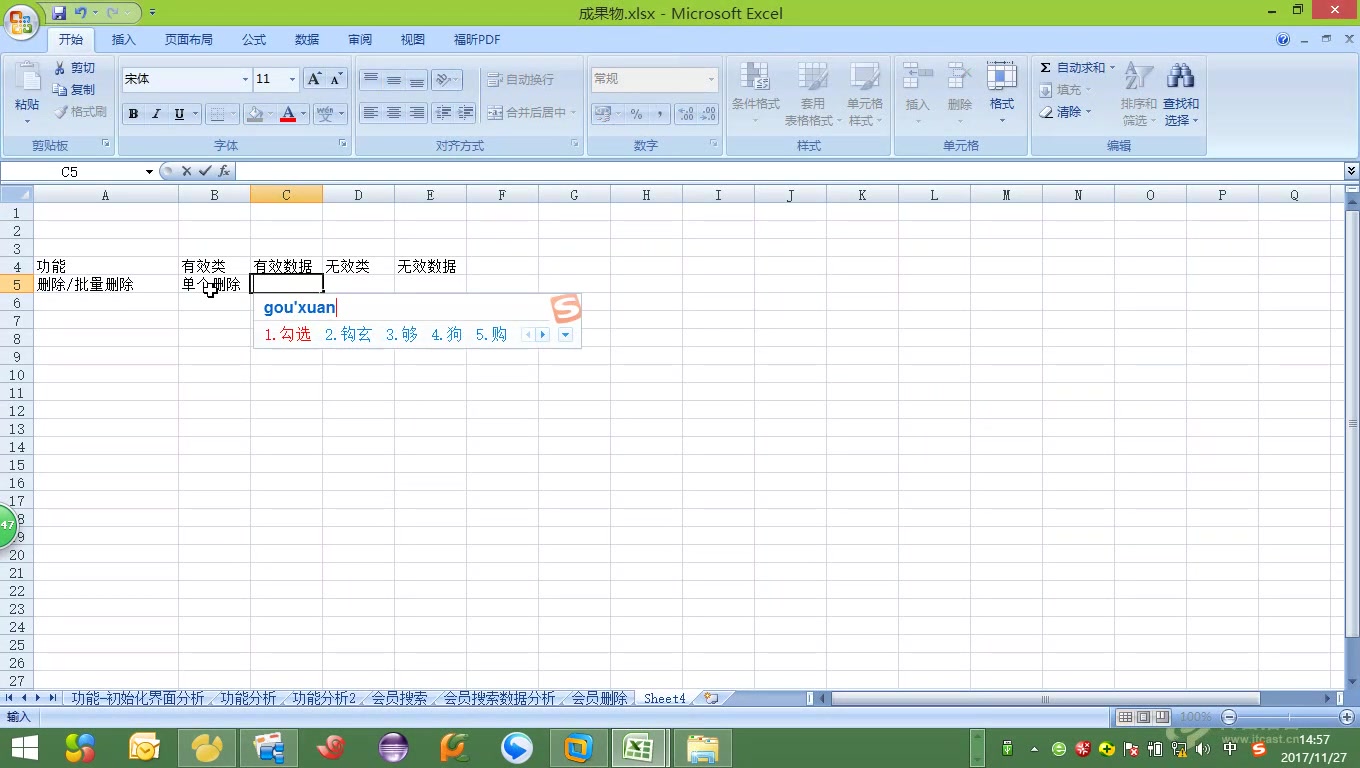Screen dimensions: 1360x768
Task: Toggle bold formatting on selected cell
Action: [133, 113]
